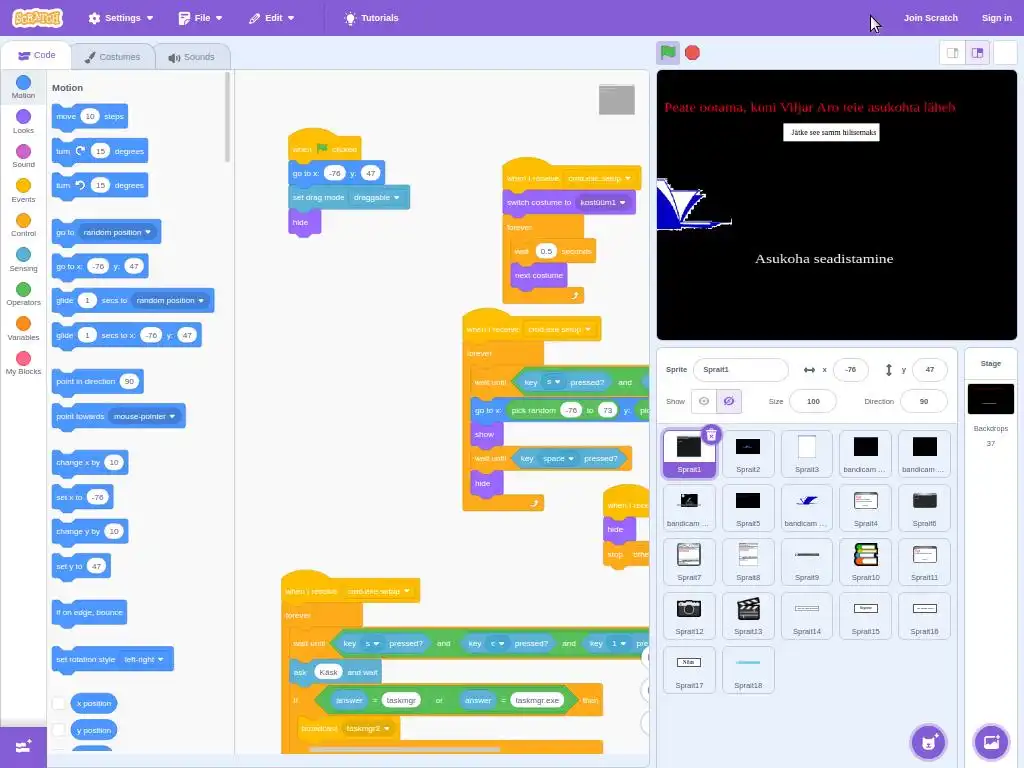The height and width of the screenshot is (768, 1024).
Task: Open the Choose a Sprite button
Action: pos(928,742)
